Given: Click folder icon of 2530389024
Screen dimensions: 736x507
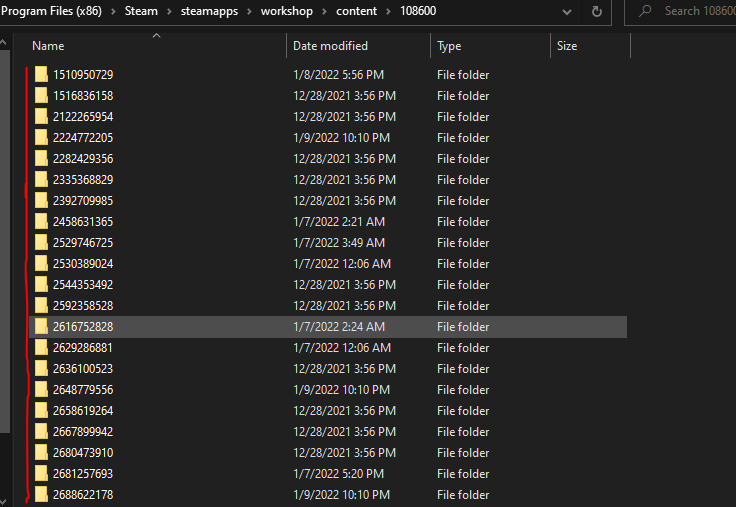Looking at the screenshot, I should (x=41, y=264).
